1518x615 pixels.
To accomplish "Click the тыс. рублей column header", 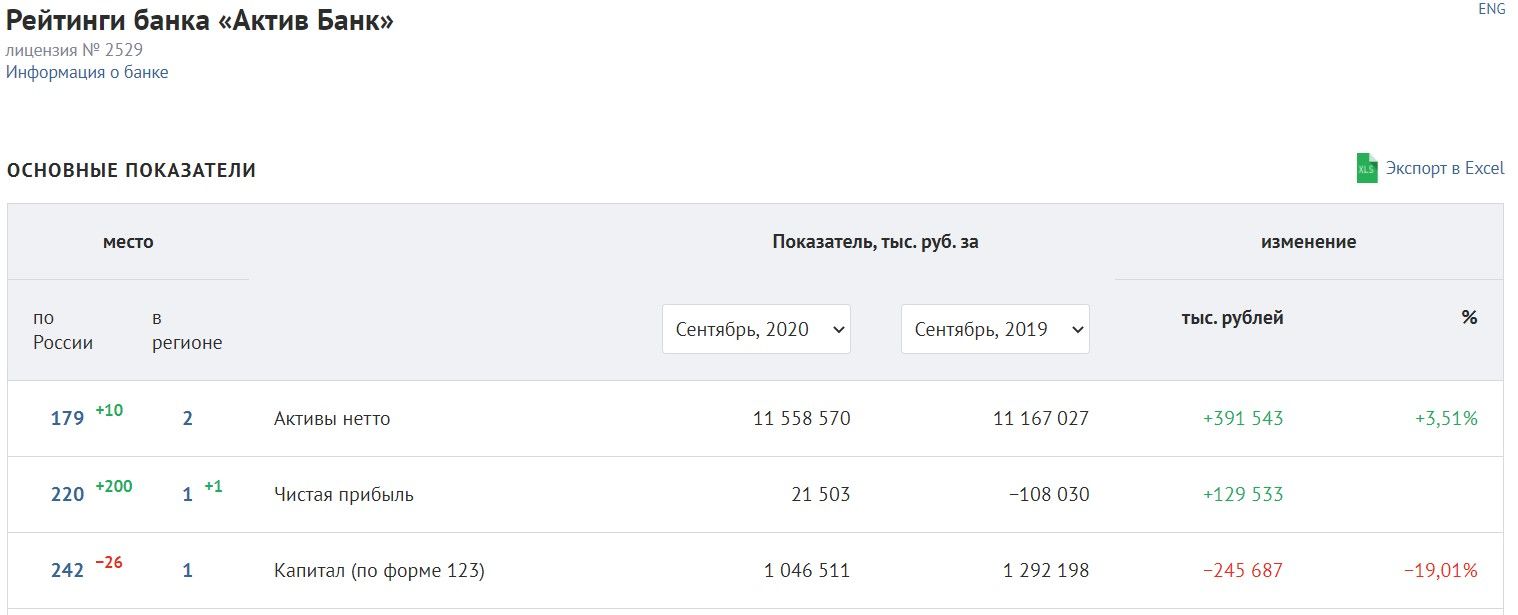I will tap(1232, 318).
